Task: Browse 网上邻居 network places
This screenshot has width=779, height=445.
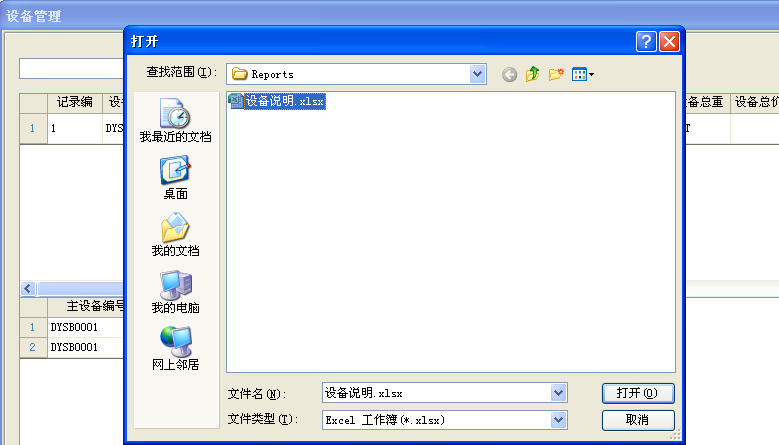Action: [x=175, y=349]
